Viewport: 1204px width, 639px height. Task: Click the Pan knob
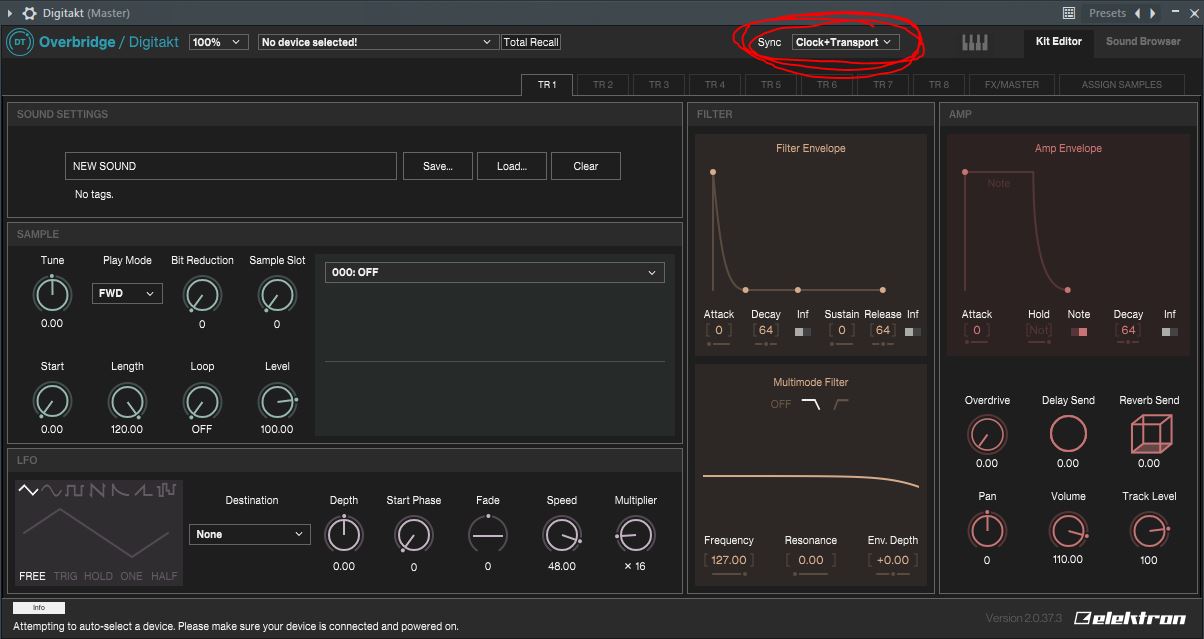coord(987,530)
